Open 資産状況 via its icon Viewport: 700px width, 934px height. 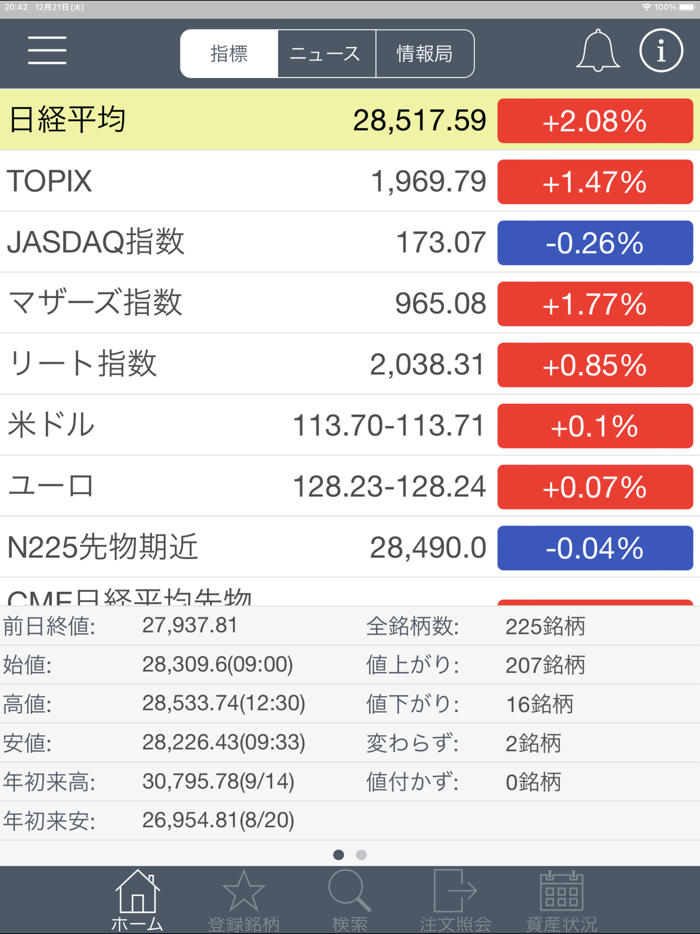tap(561, 893)
